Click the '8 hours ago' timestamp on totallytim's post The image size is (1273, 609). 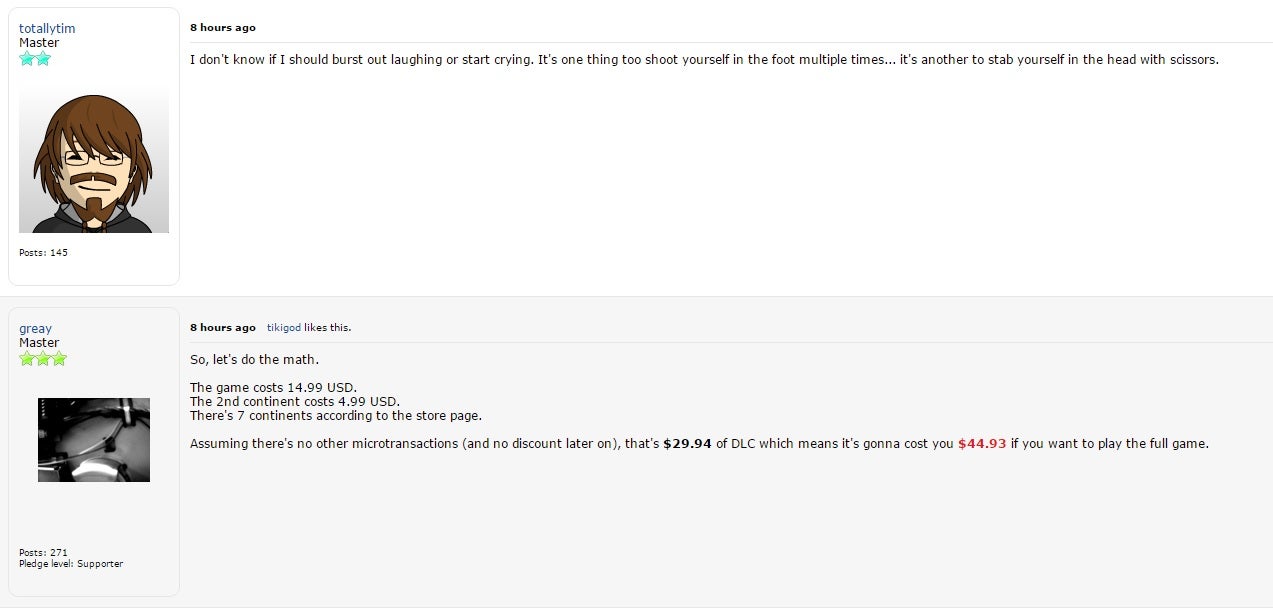tap(223, 27)
